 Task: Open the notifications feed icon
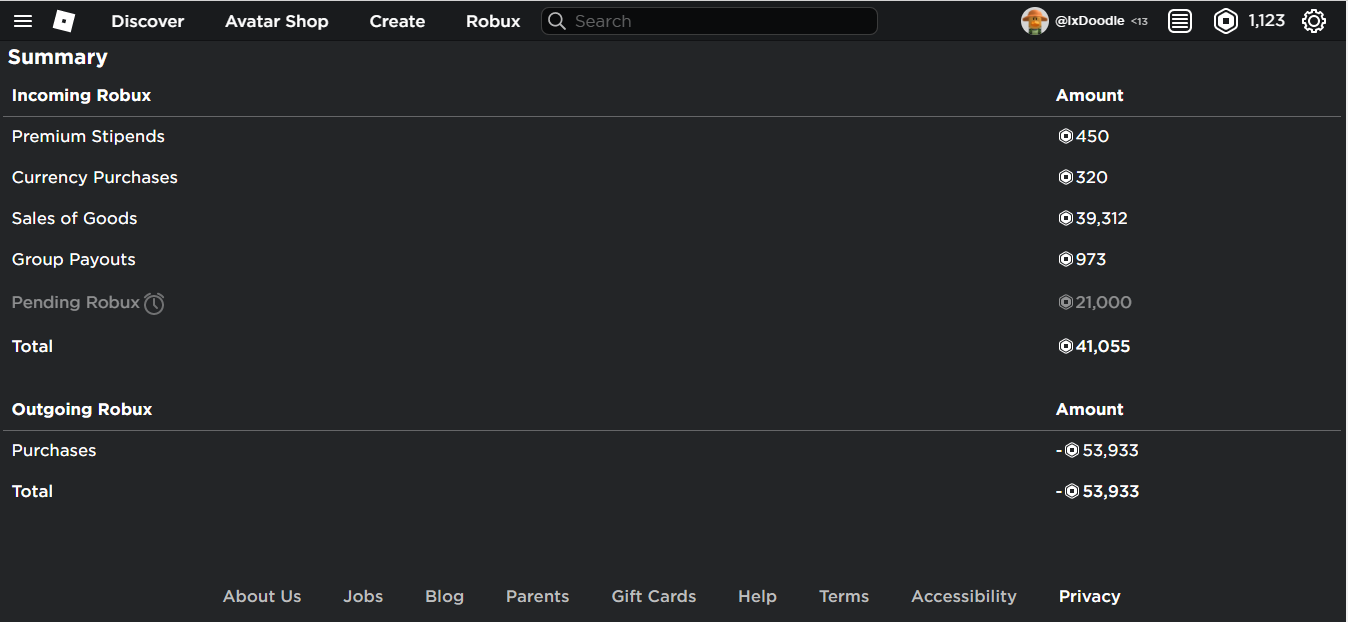point(1180,21)
